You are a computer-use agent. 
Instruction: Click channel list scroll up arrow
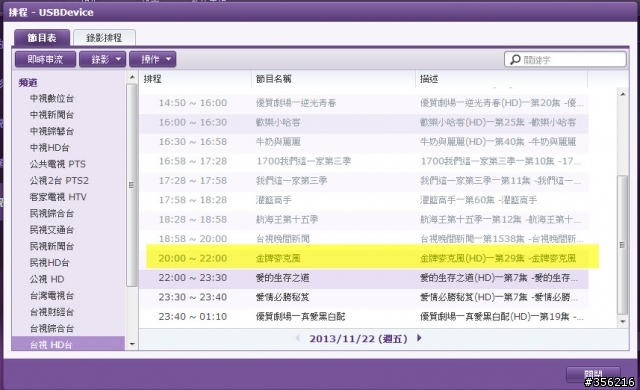coord(132,77)
